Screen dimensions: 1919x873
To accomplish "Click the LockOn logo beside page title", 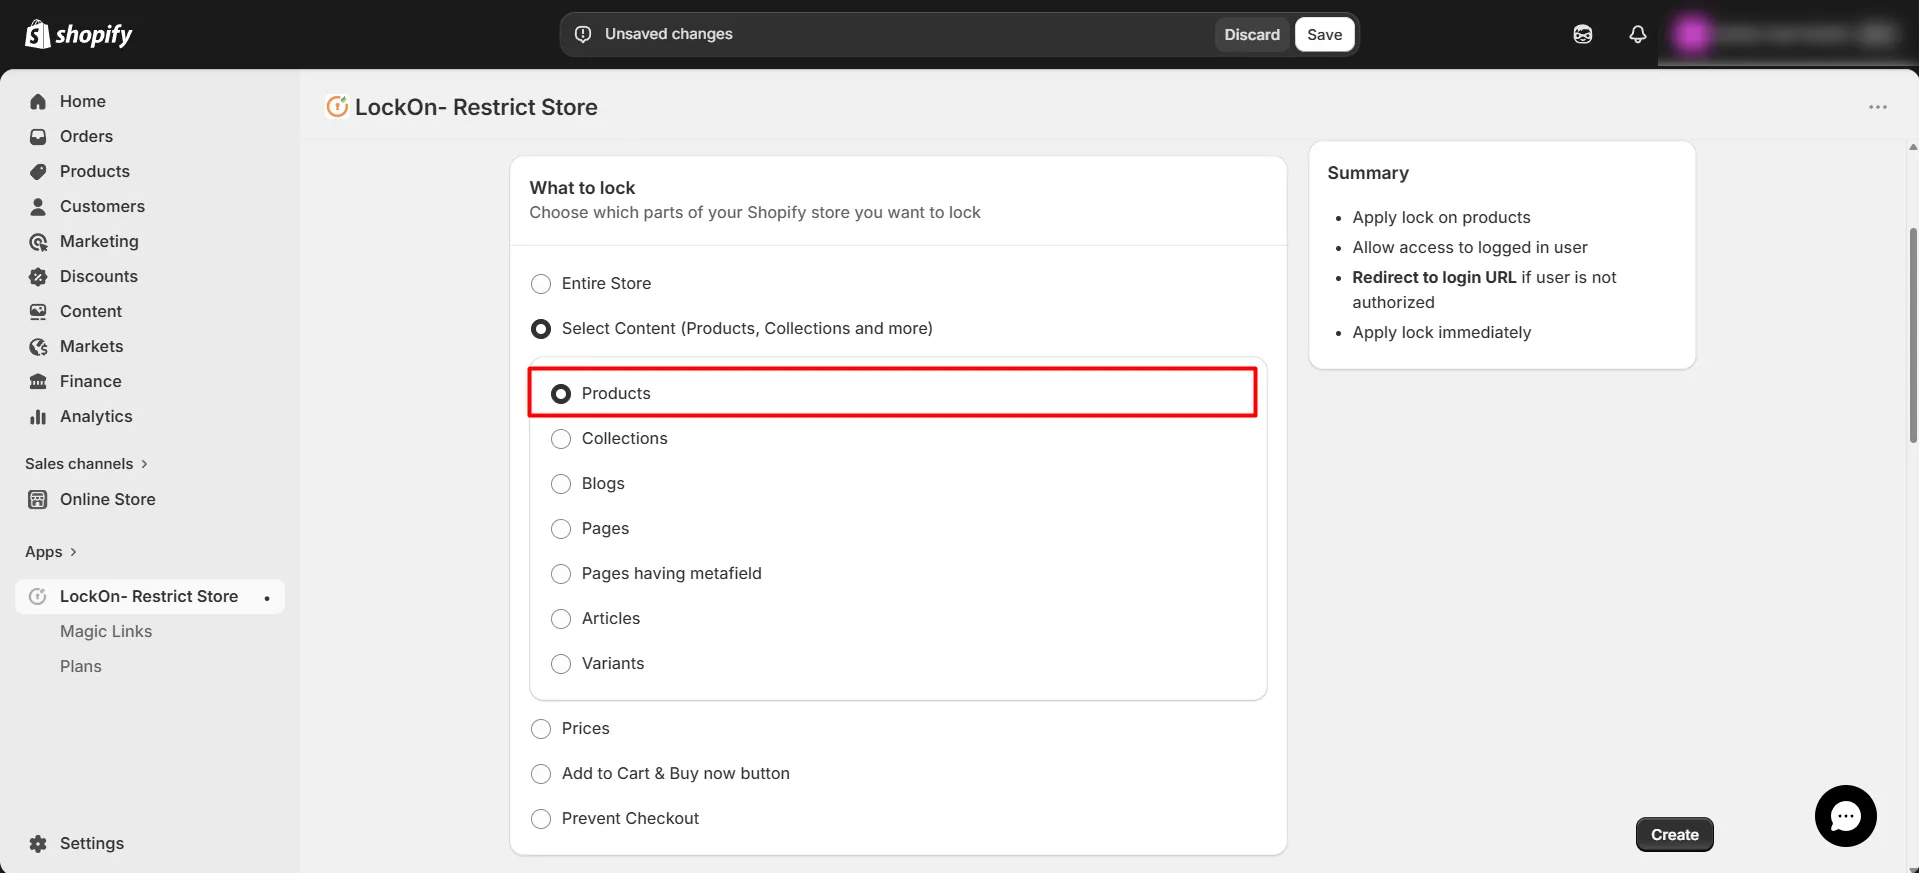I will tap(337, 106).
